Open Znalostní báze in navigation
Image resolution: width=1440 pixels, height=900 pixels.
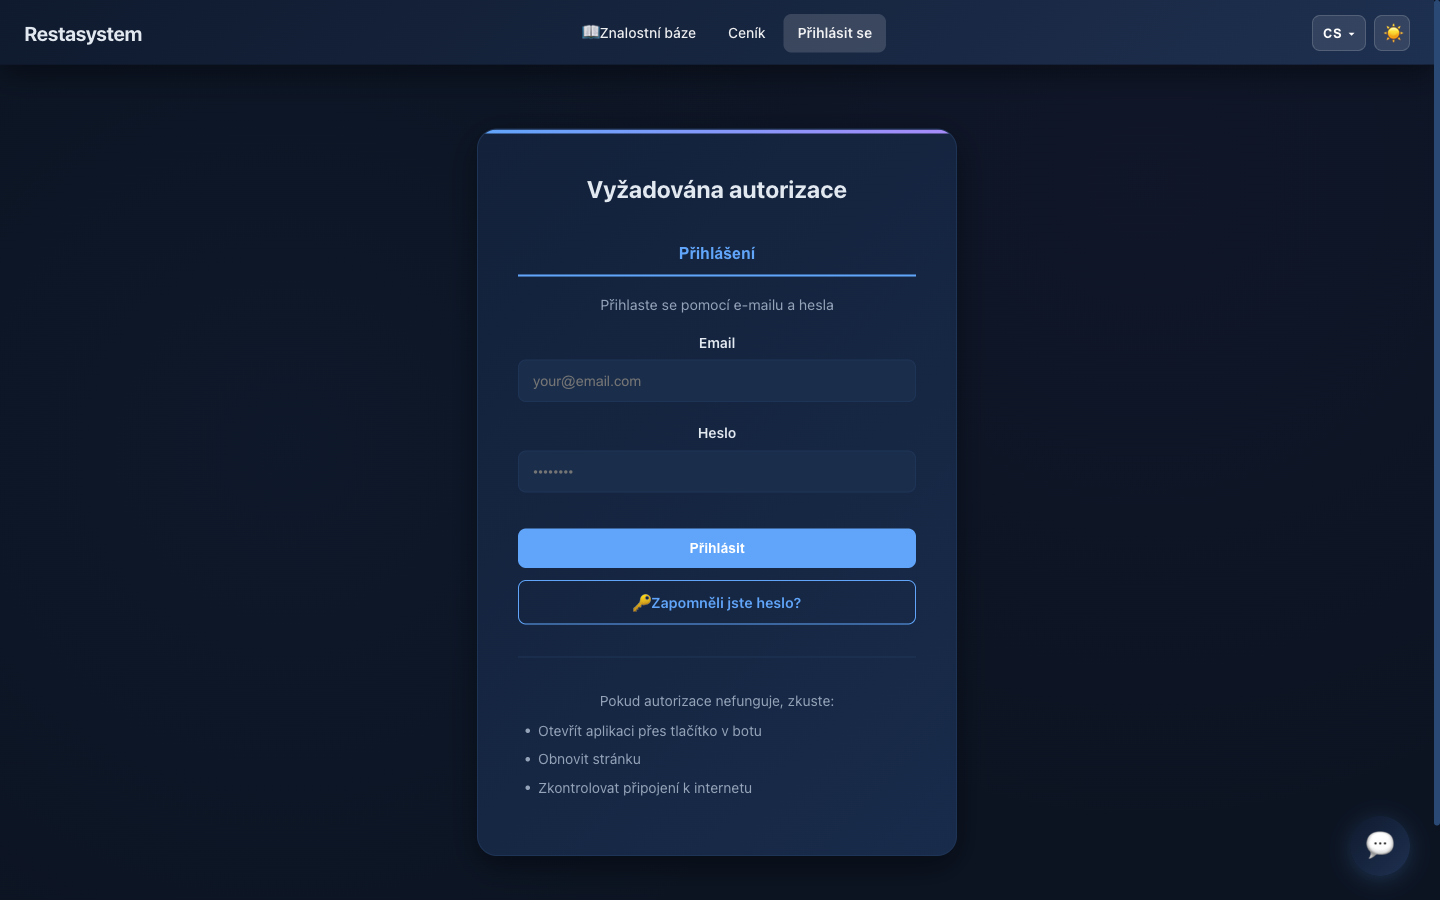pos(639,33)
